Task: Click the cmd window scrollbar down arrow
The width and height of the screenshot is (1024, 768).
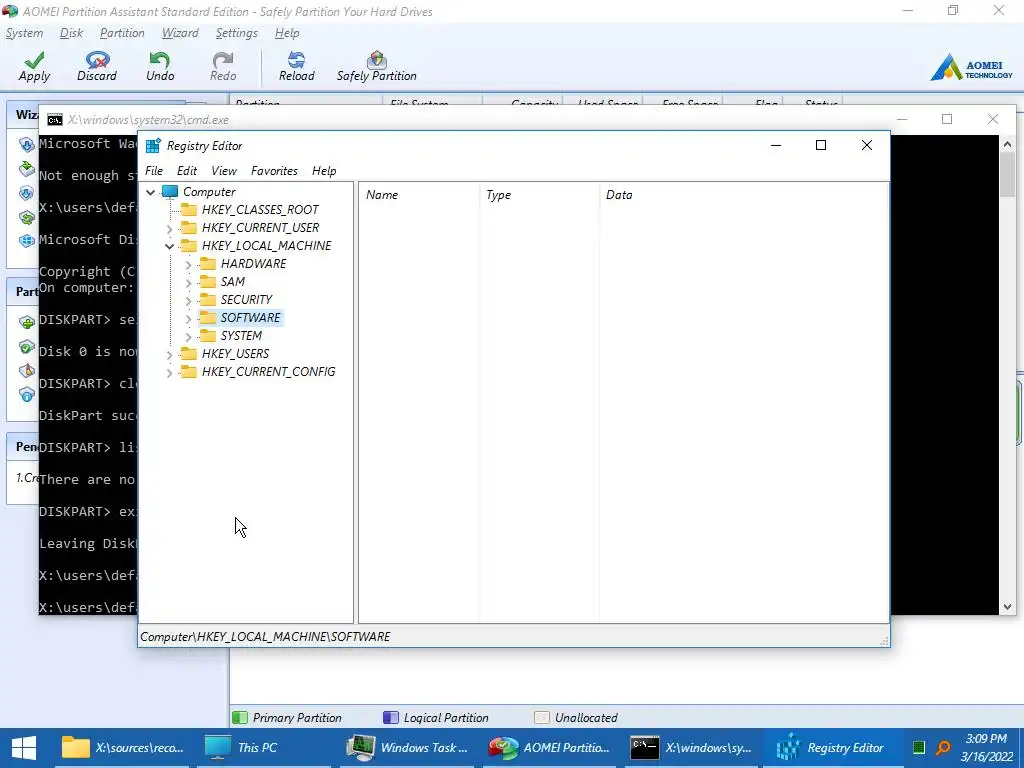Action: pos(1007,607)
